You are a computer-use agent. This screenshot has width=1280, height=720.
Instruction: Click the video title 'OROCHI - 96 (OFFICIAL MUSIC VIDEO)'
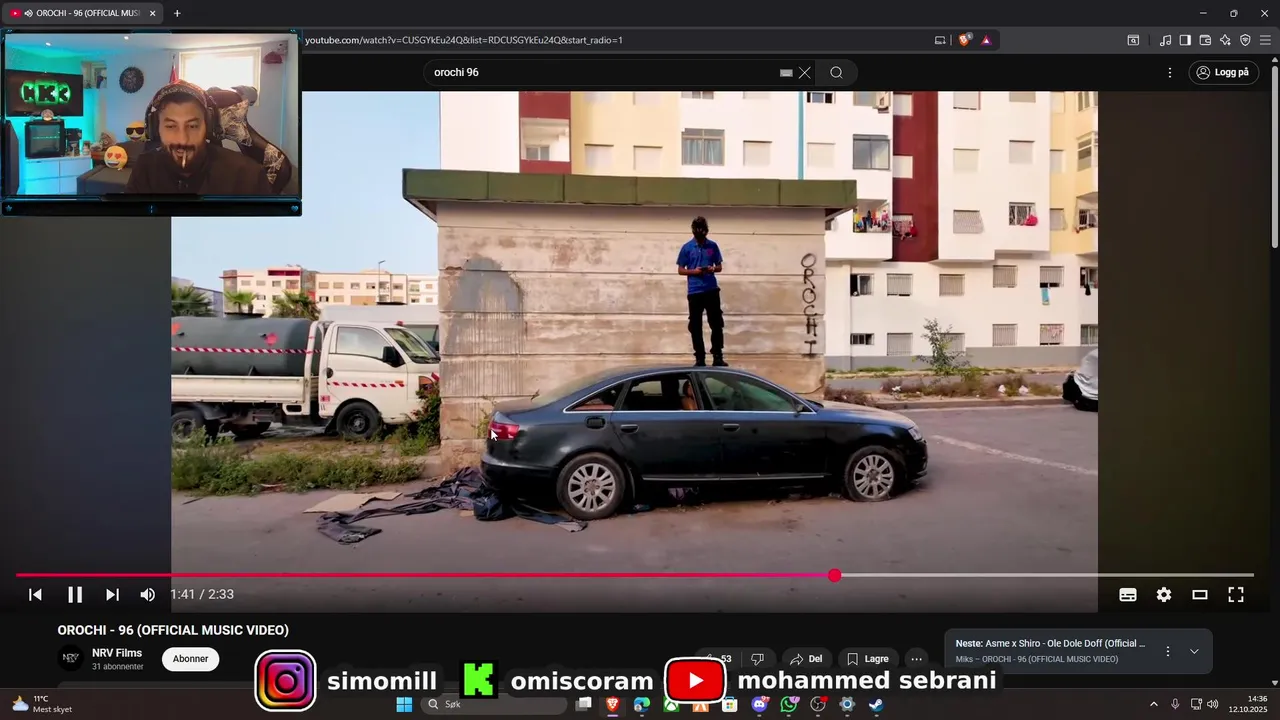[173, 630]
